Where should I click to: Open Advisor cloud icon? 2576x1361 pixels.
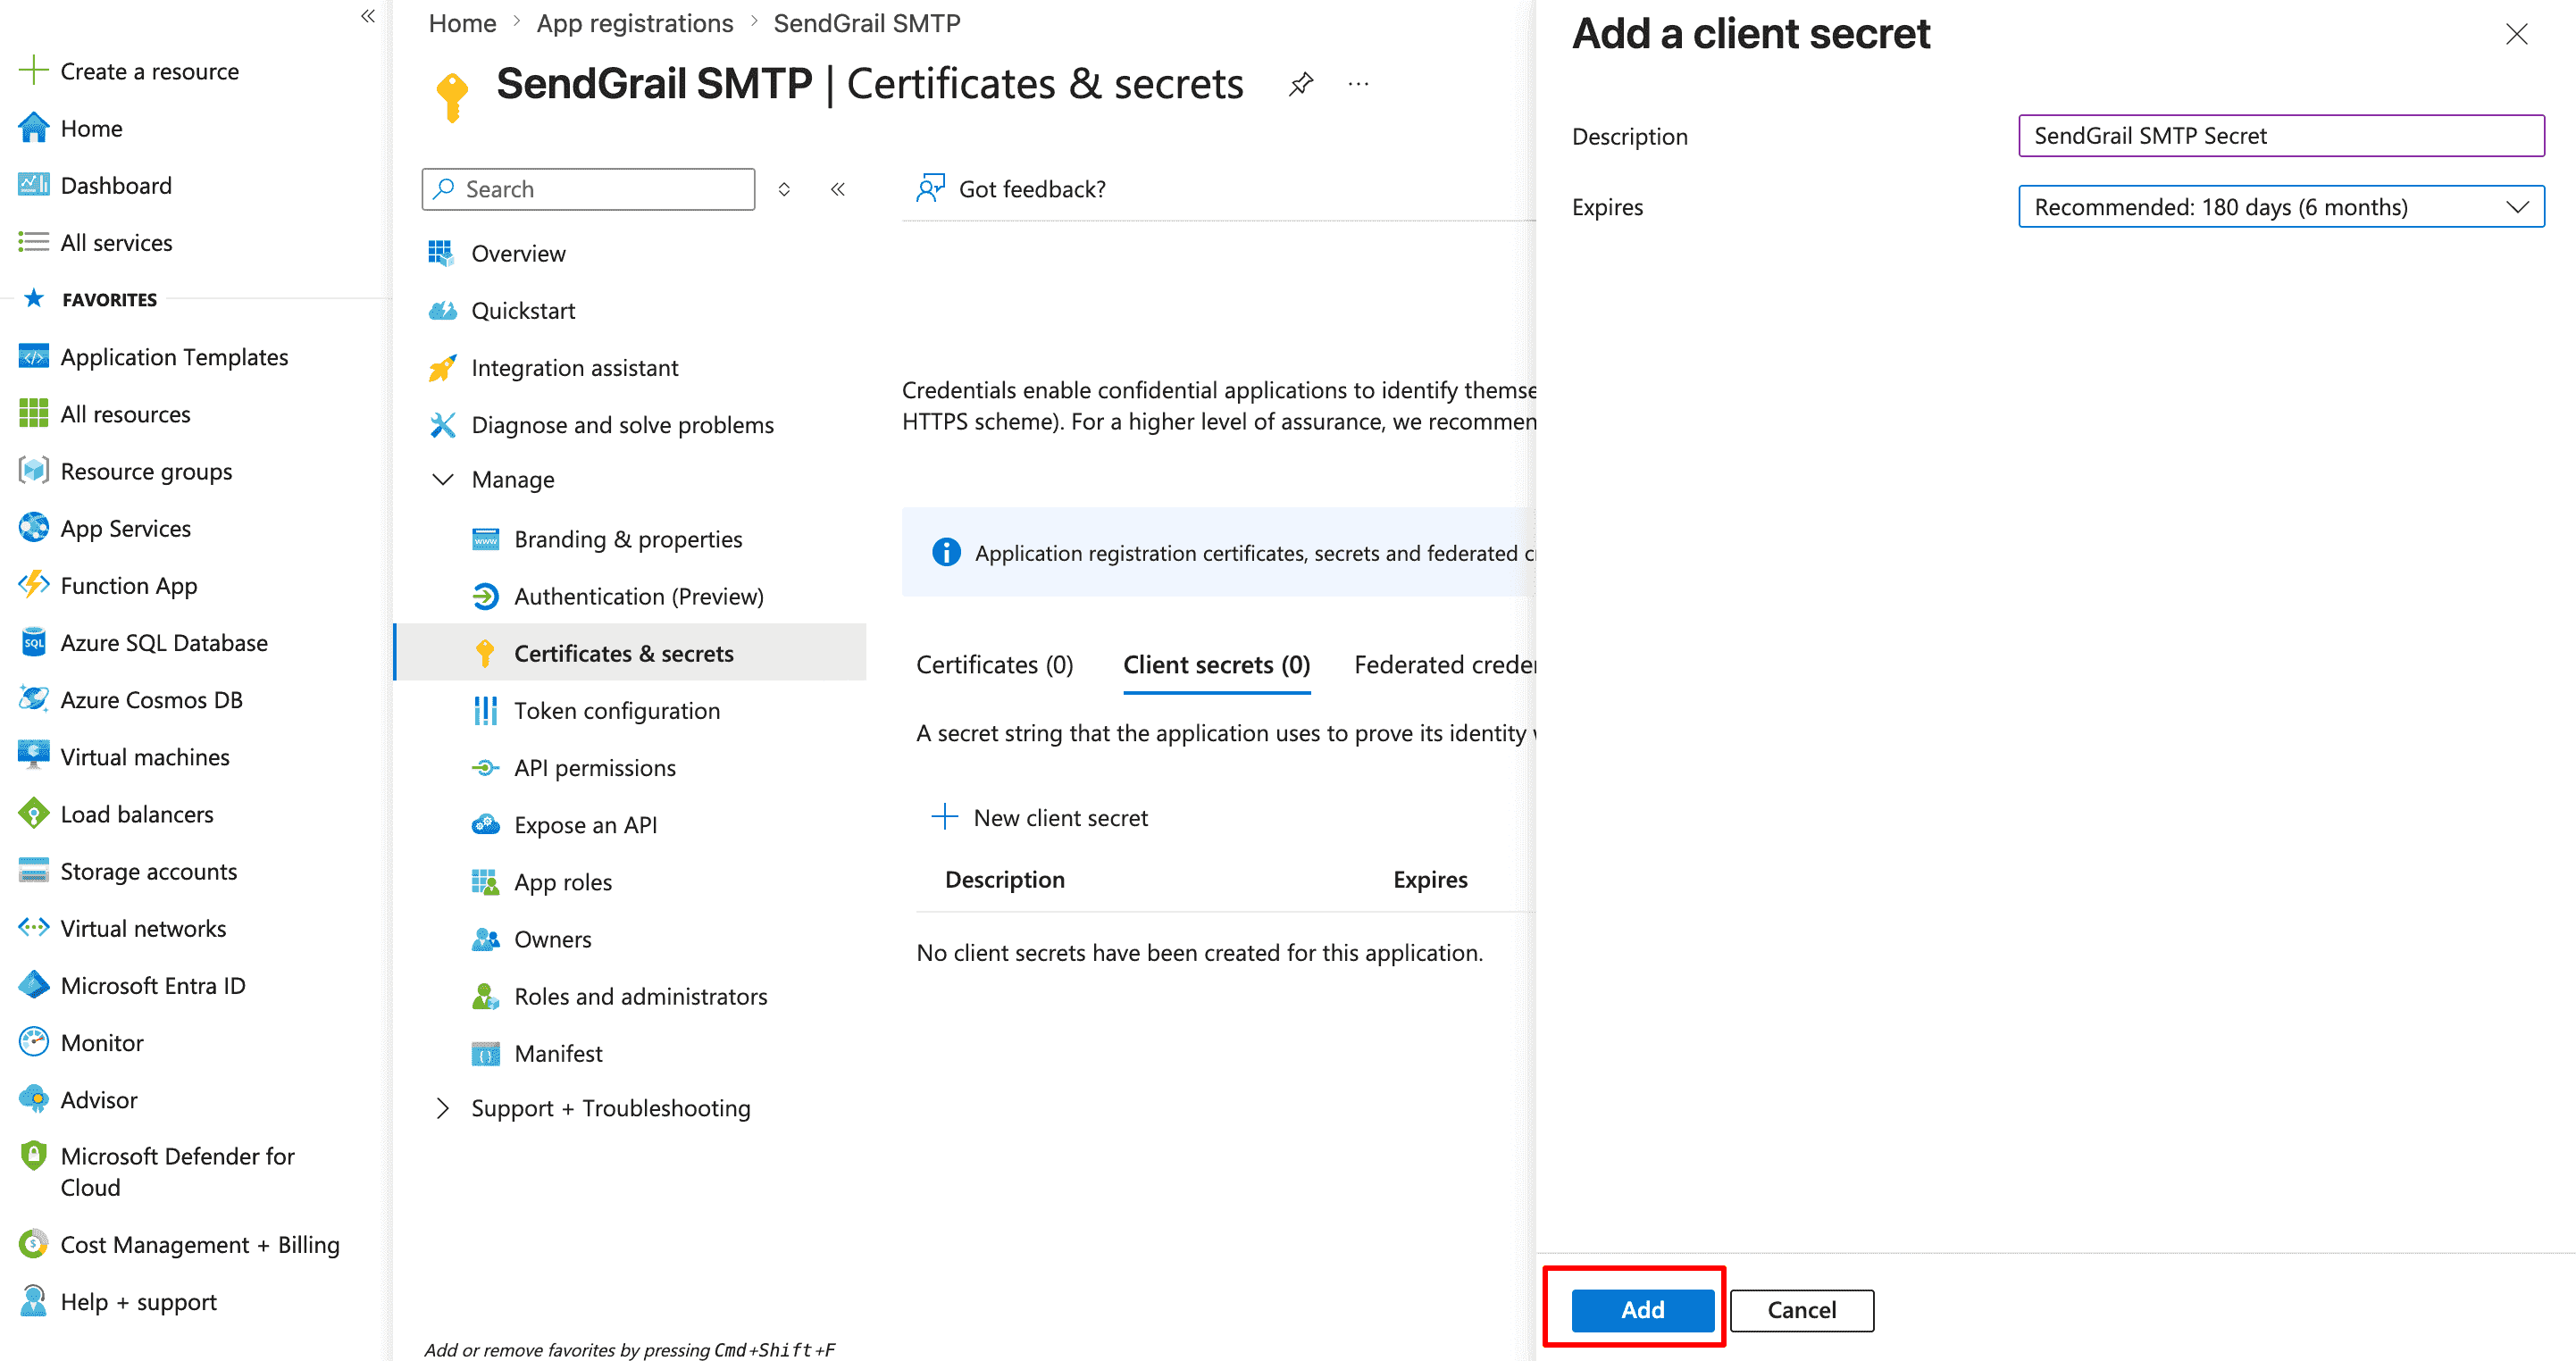pyautogui.click(x=33, y=1099)
